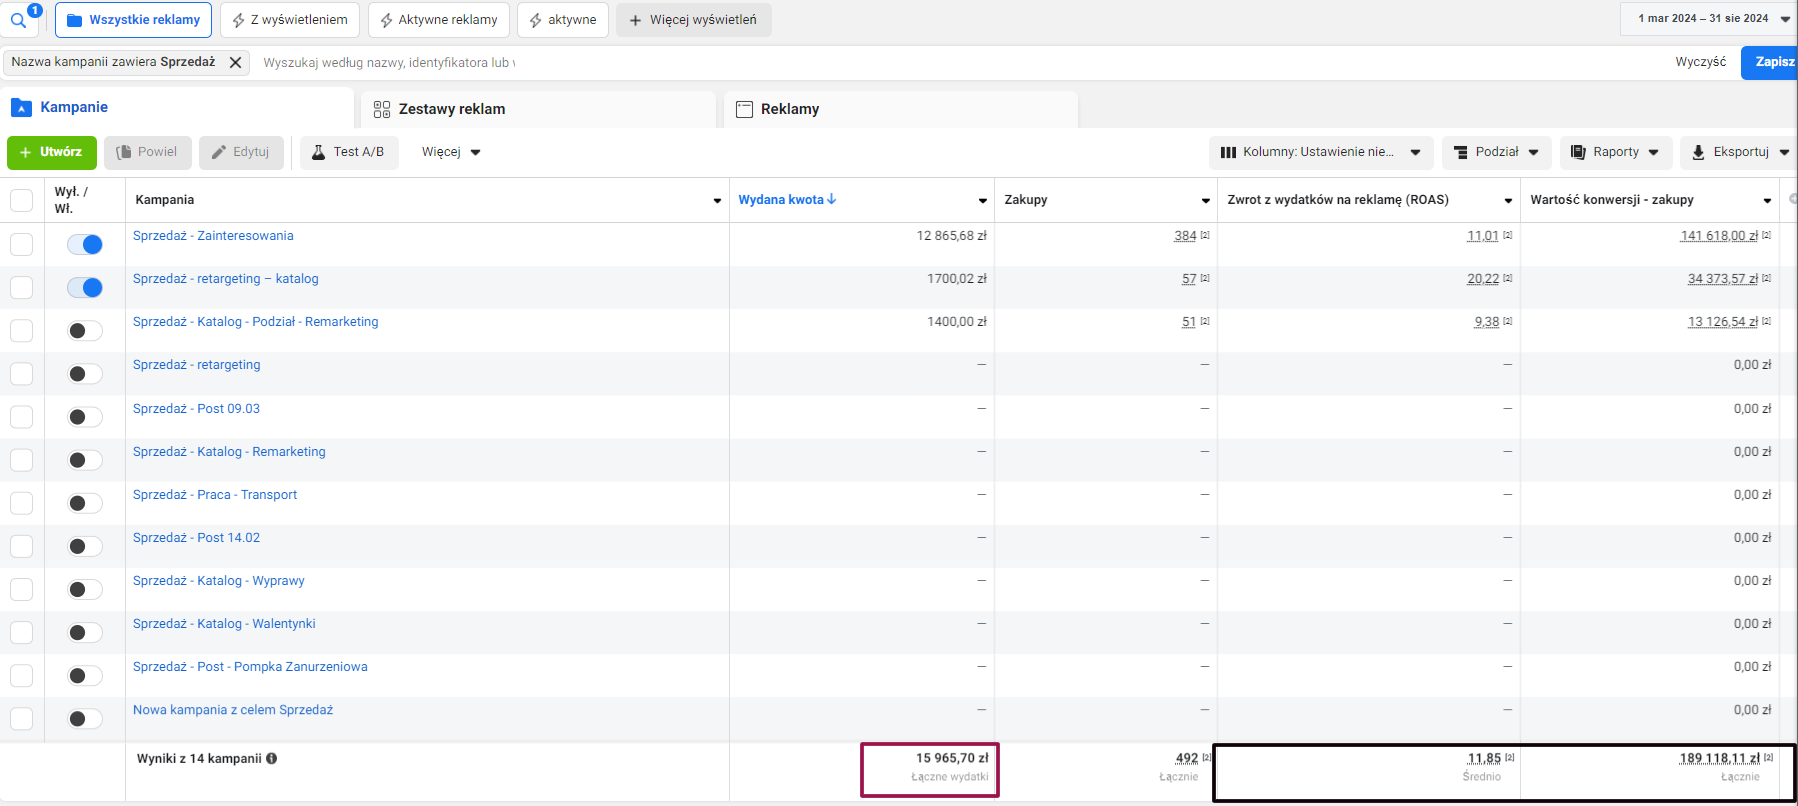The height and width of the screenshot is (806, 1798).
Task: Open the search magnifier icon
Action: point(18,20)
